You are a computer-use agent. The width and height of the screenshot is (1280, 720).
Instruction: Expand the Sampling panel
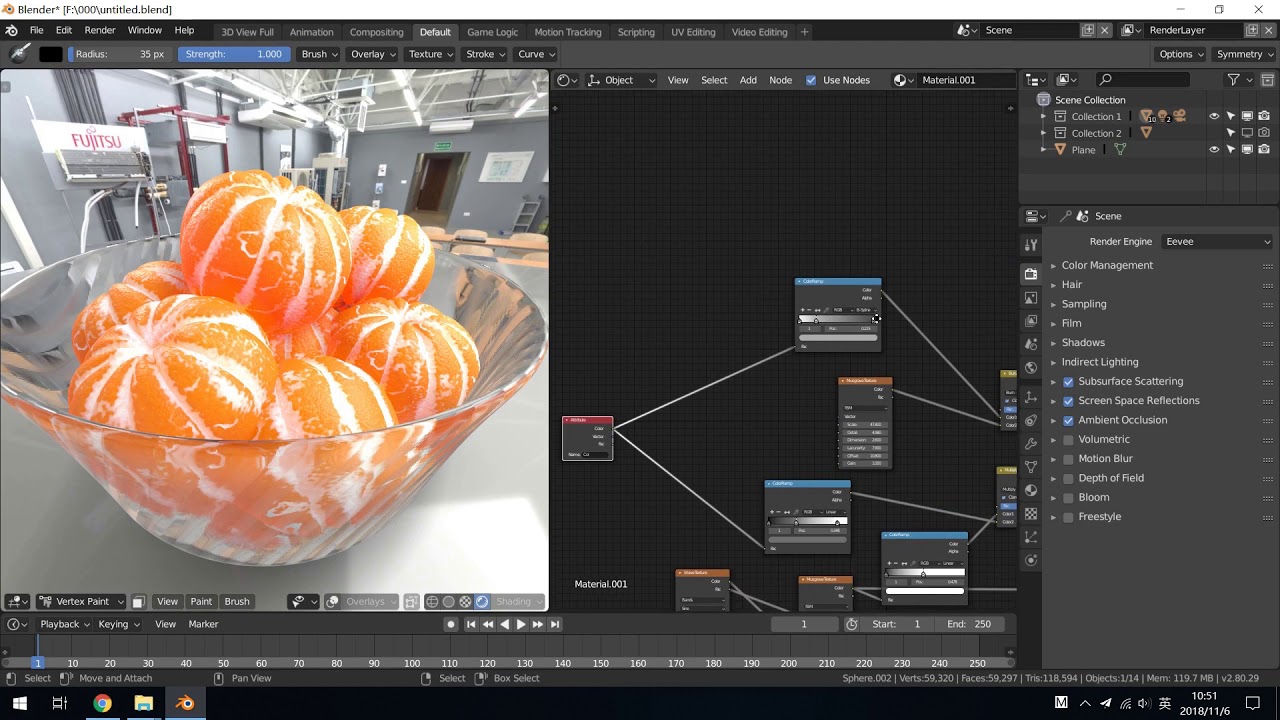(1083, 304)
